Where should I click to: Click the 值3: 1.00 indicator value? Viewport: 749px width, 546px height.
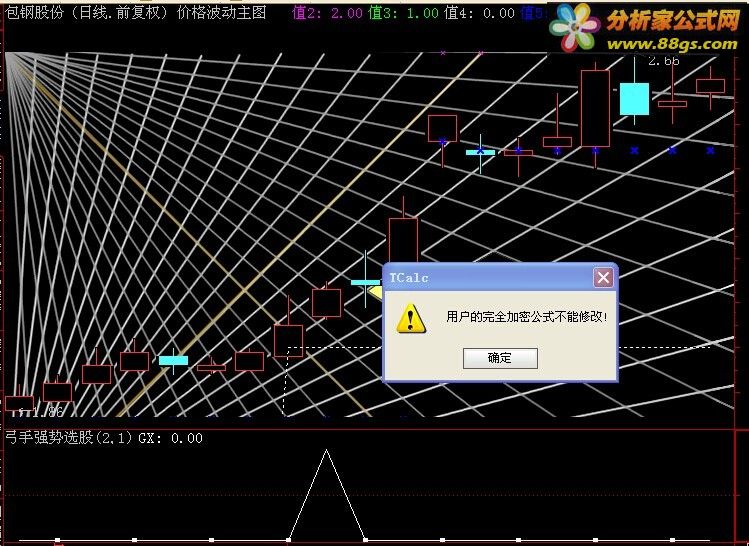pyautogui.click(x=404, y=13)
